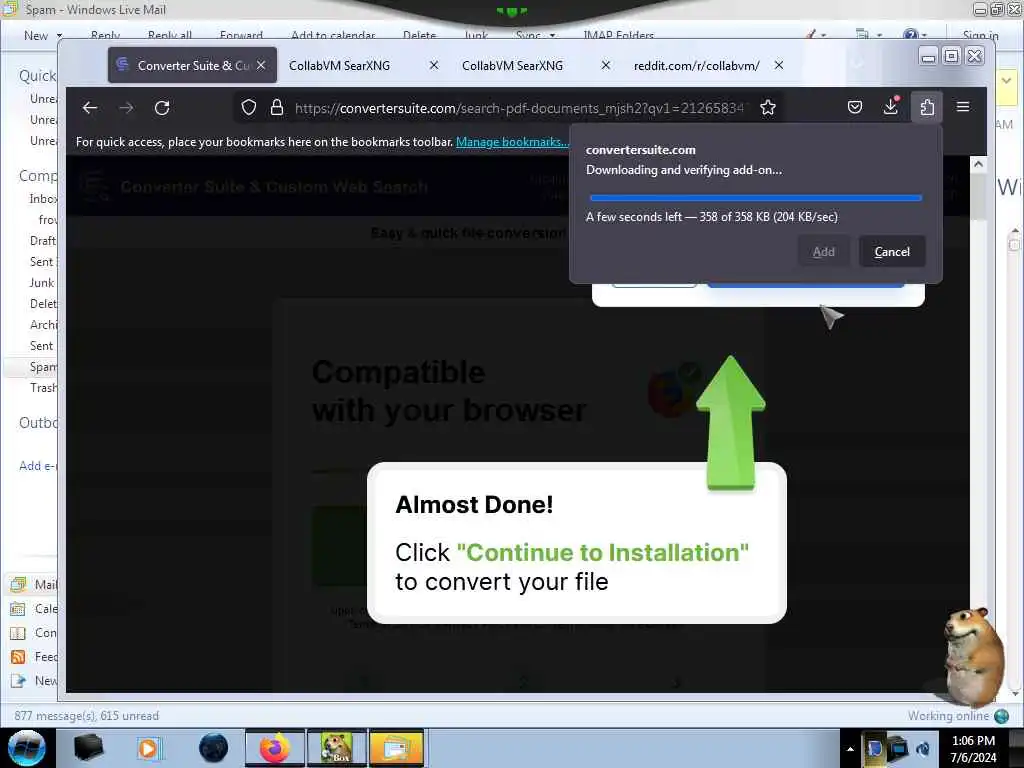Click the Add e-mail account link
This screenshot has width=1024, height=768.
[38, 466]
